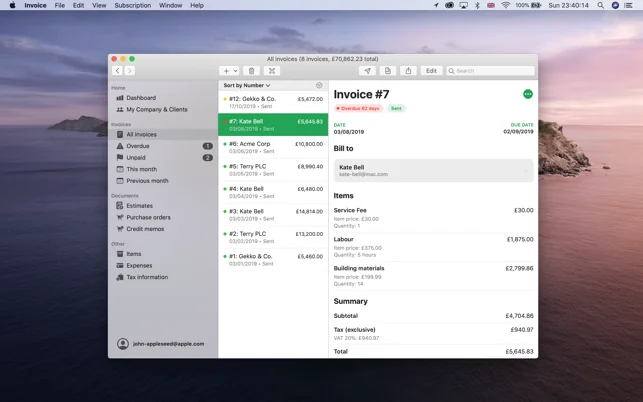The height and width of the screenshot is (402, 643).
Task: Select invoice #1 Gekko & Co.
Action: click(x=273, y=260)
